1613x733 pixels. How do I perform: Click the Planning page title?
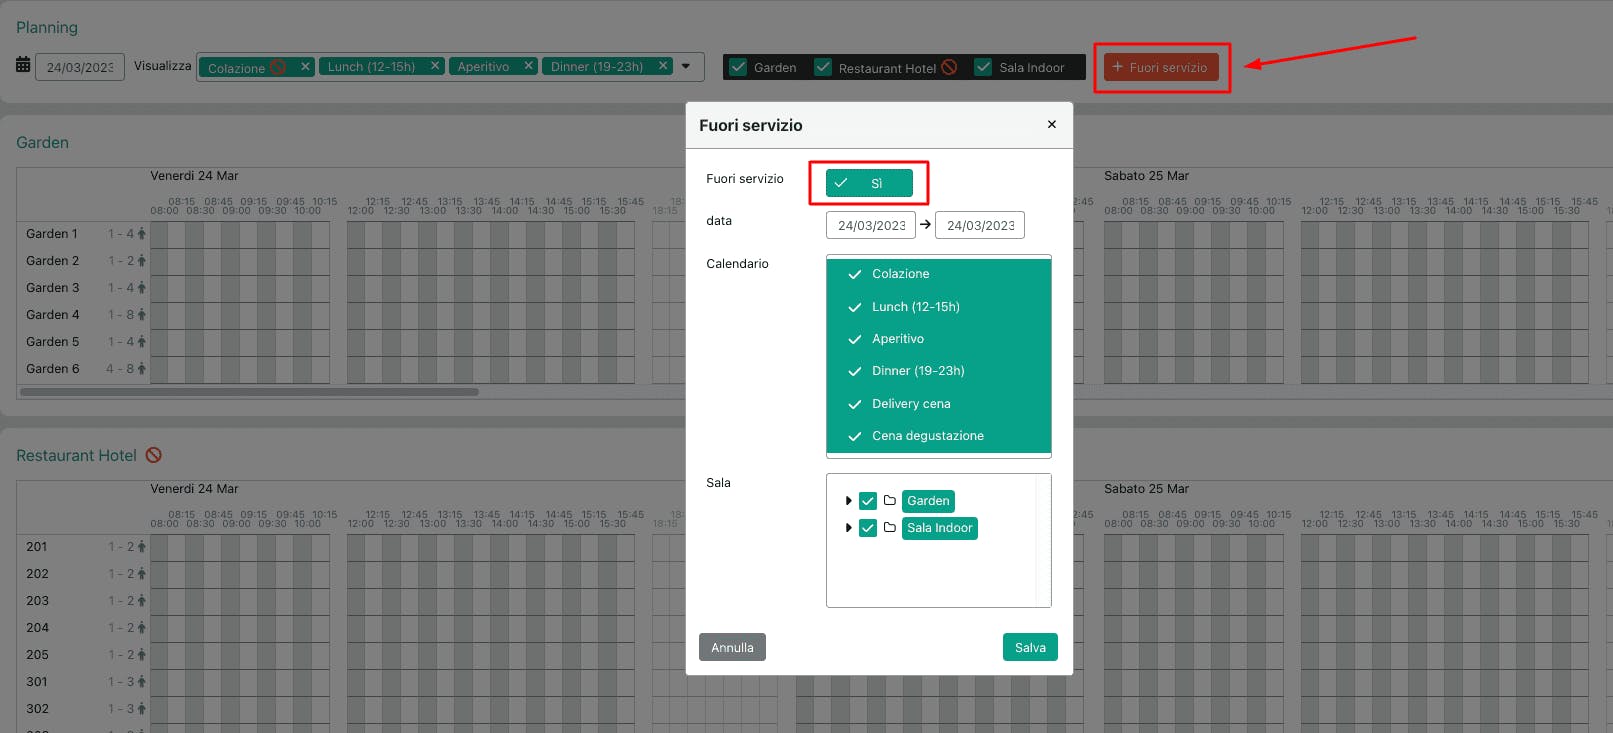[47, 27]
